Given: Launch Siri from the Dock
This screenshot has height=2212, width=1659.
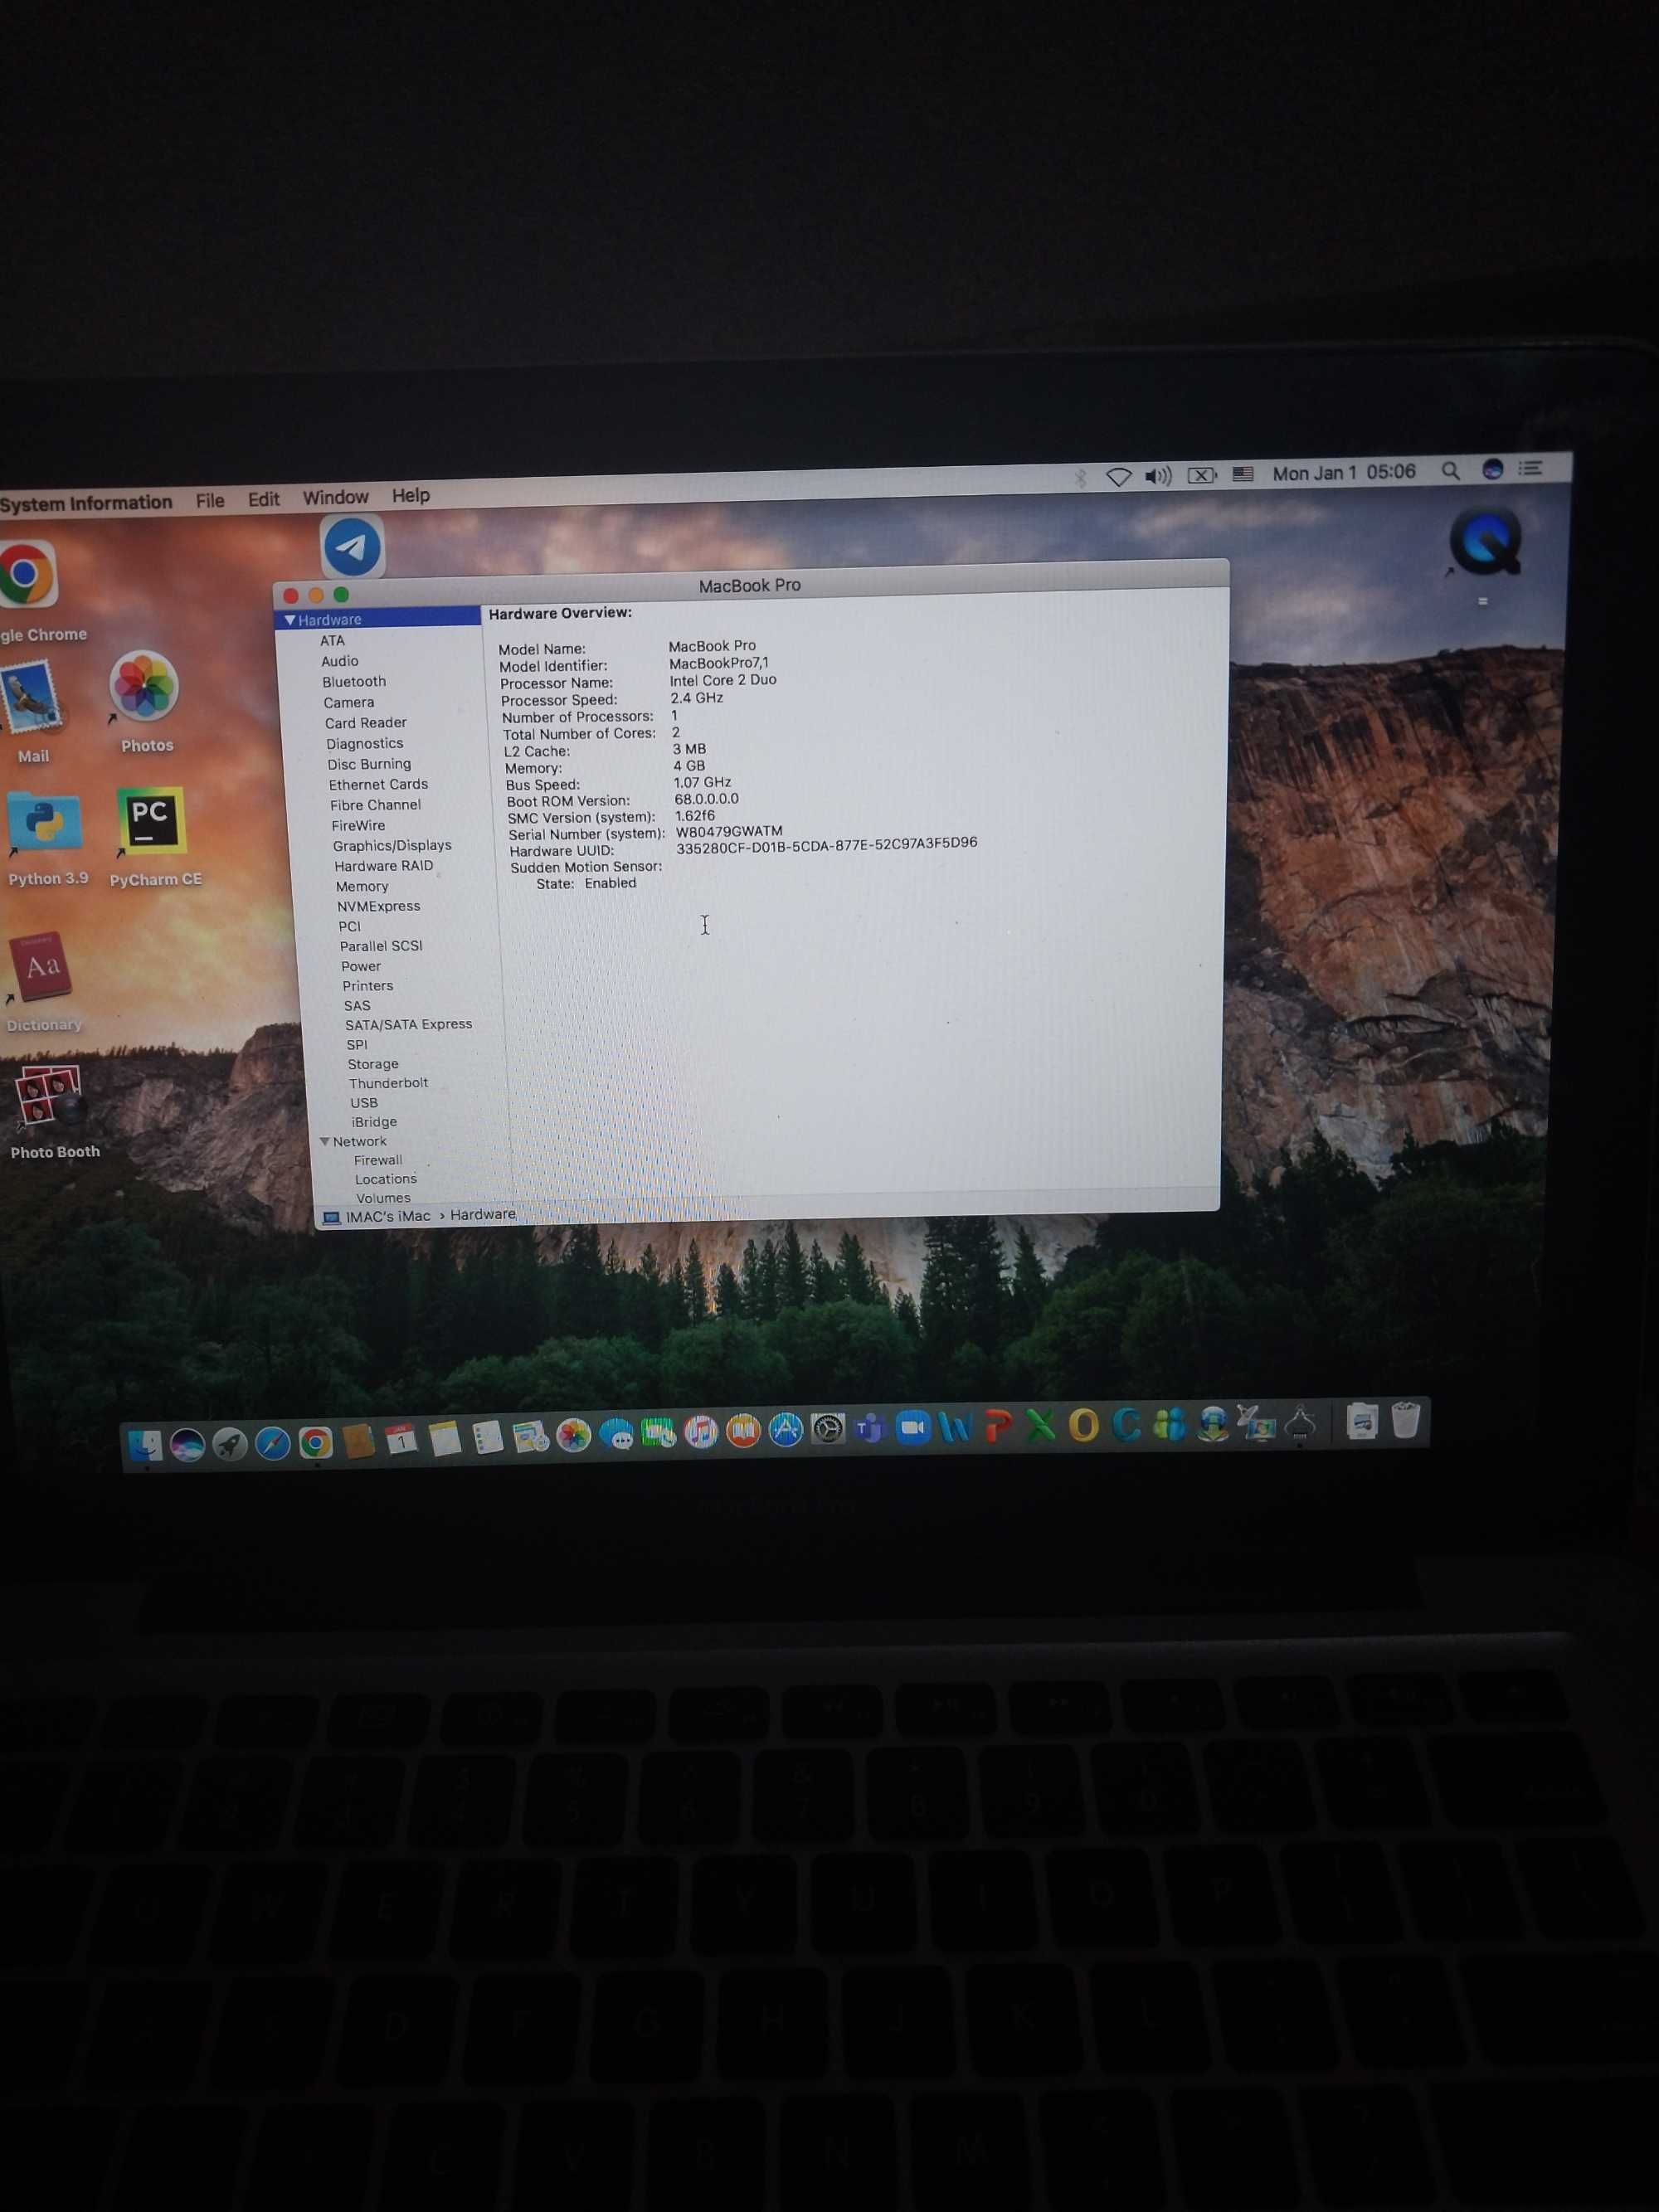Looking at the screenshot, I should [x=188, y=1444].
